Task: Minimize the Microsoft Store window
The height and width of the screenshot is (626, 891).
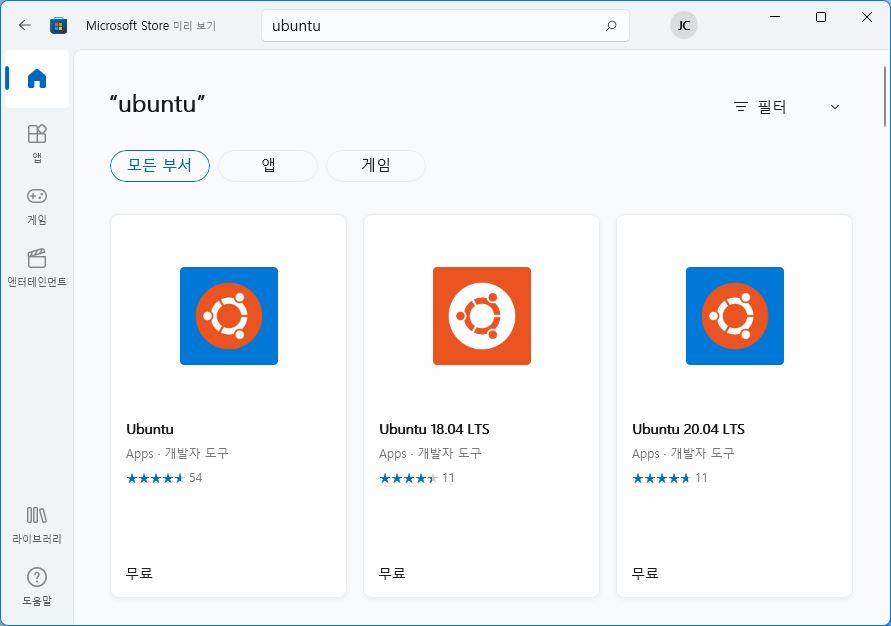Action: [775, 17]
